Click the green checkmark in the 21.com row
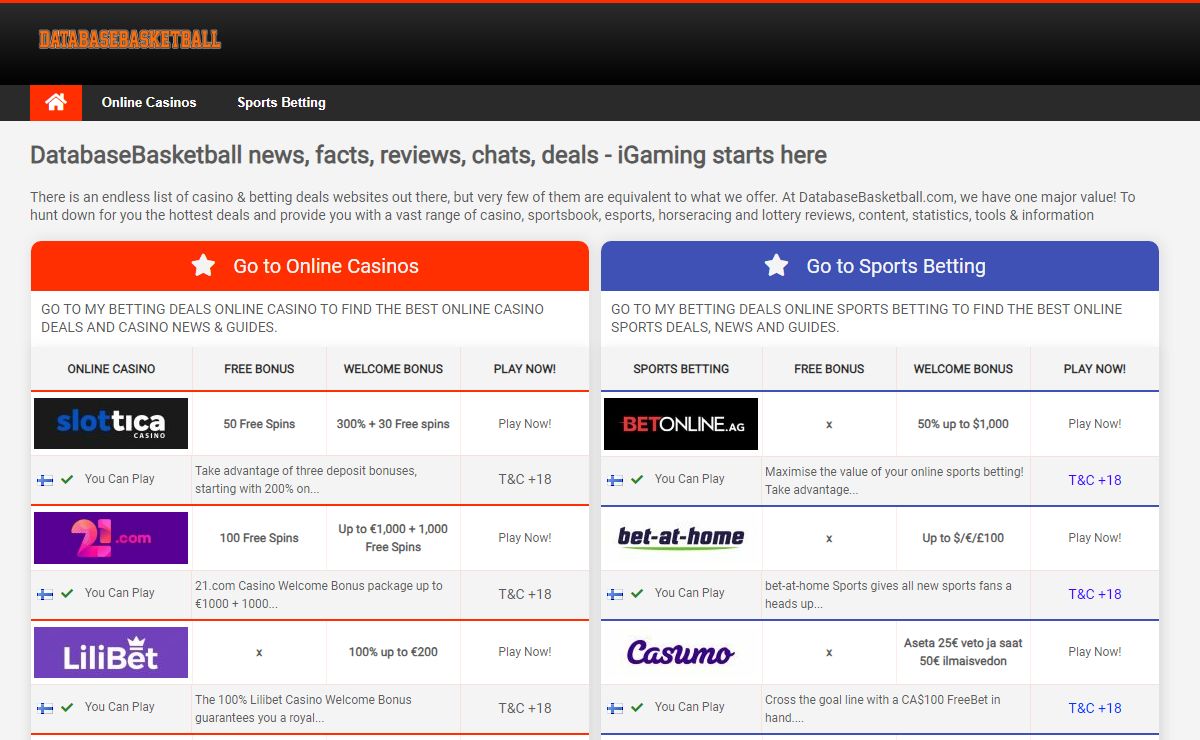1200x740 pixels. (x=67, y=594)
